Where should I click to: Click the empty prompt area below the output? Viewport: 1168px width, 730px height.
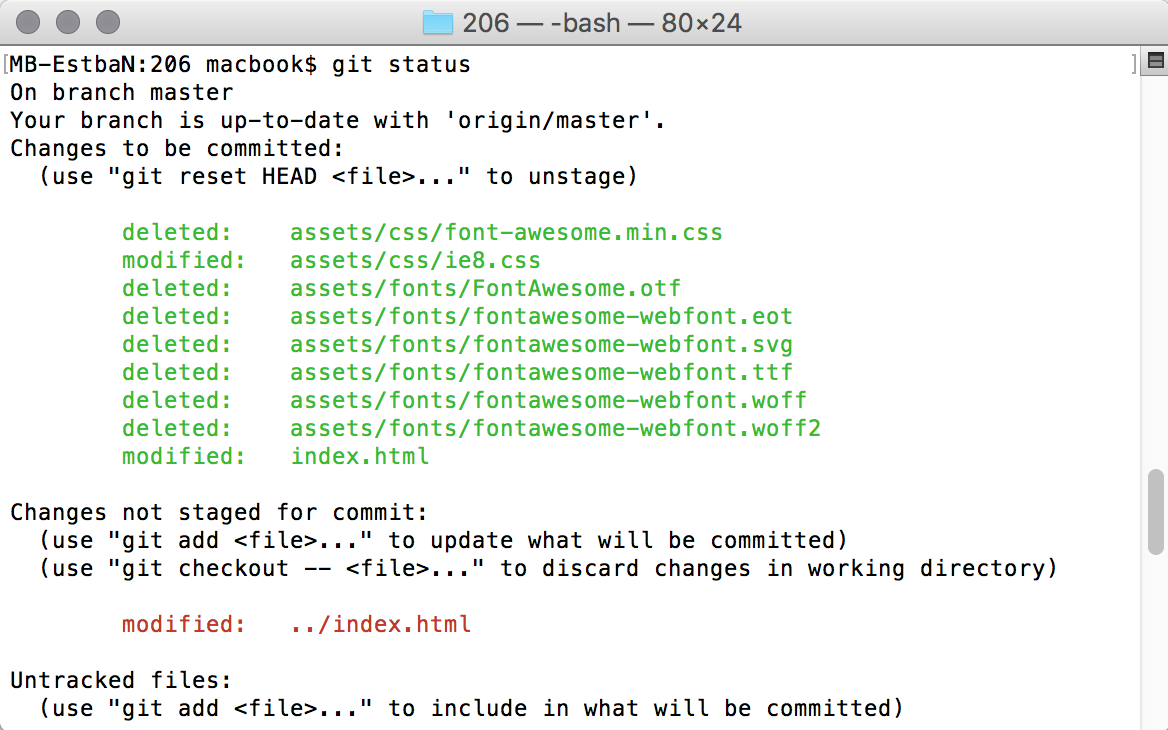click(500, 725)
